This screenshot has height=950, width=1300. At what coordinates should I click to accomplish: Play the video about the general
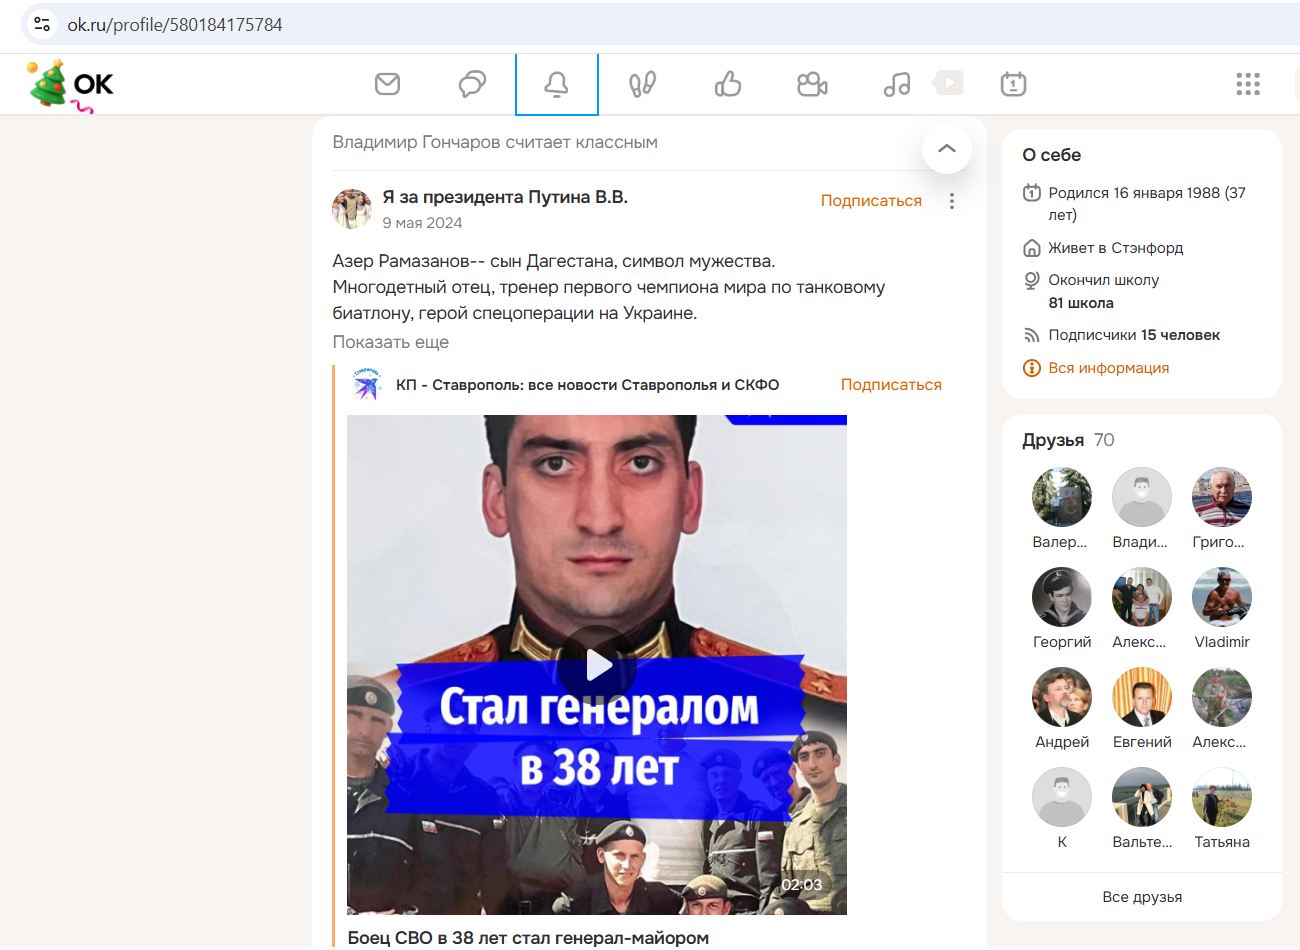click(598, 665)
